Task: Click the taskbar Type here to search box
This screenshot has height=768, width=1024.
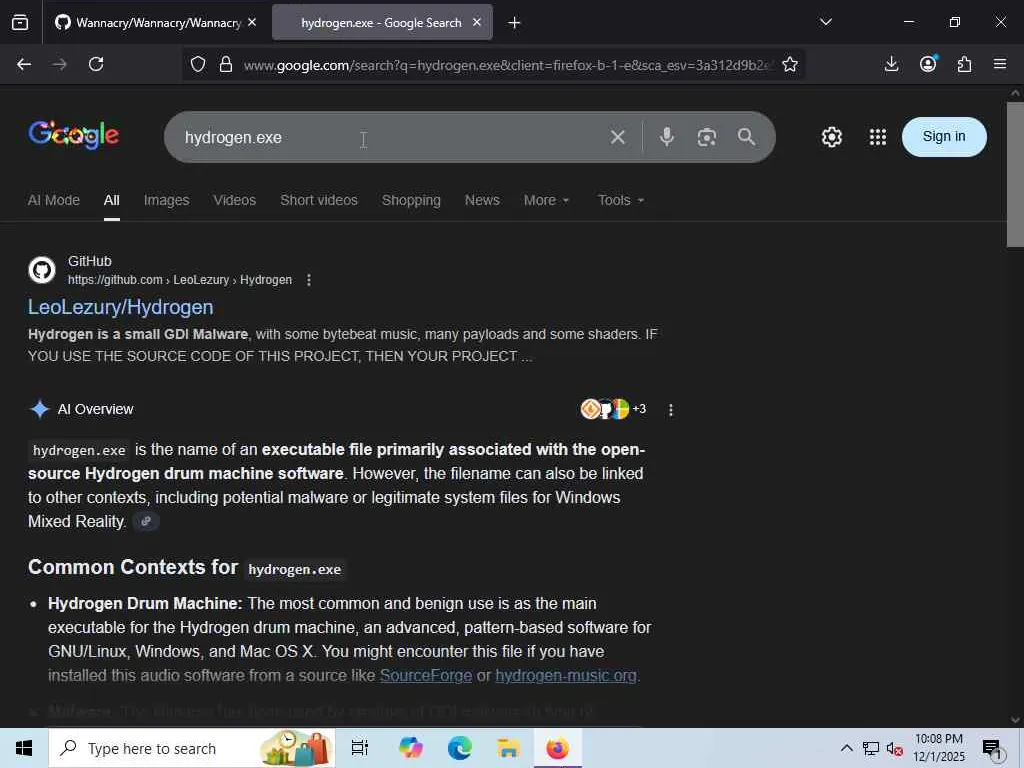Action: tap(192, 748)
